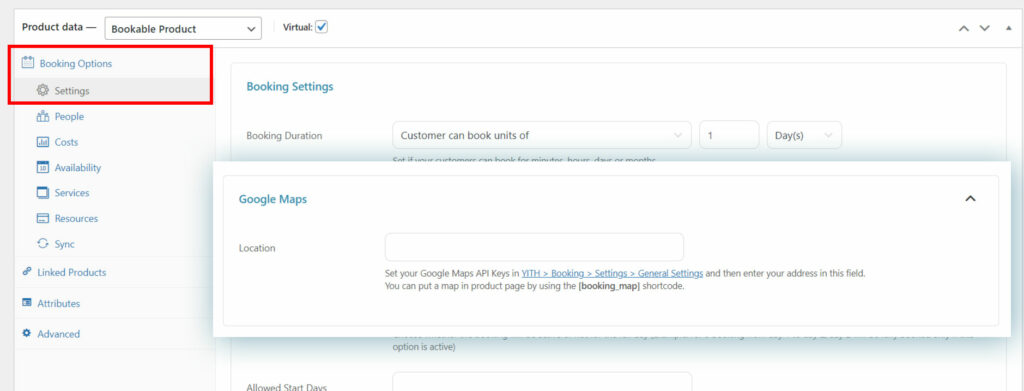
Task: Click the Availability calendar icon
Action: tap(43, 167)
